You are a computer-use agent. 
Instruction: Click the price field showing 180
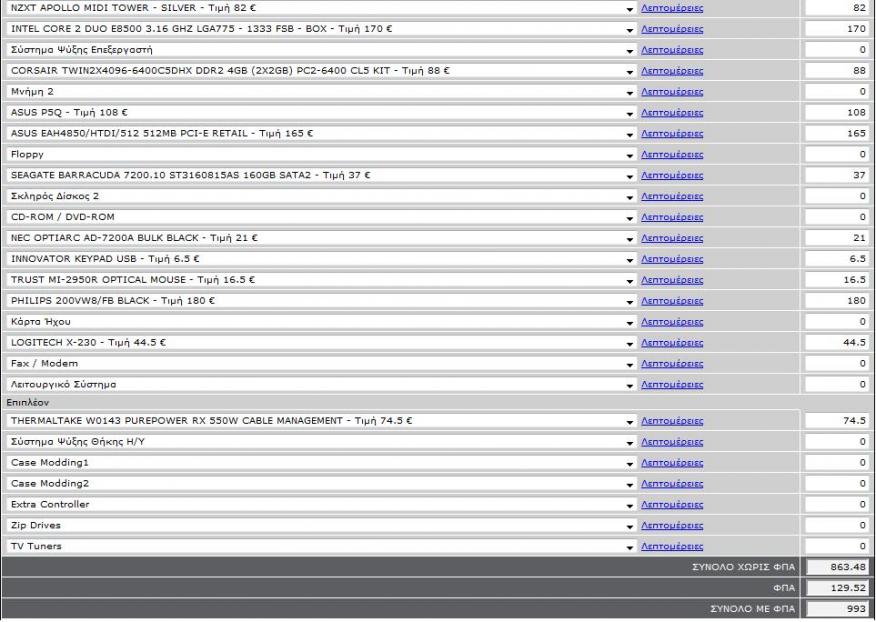837,301
